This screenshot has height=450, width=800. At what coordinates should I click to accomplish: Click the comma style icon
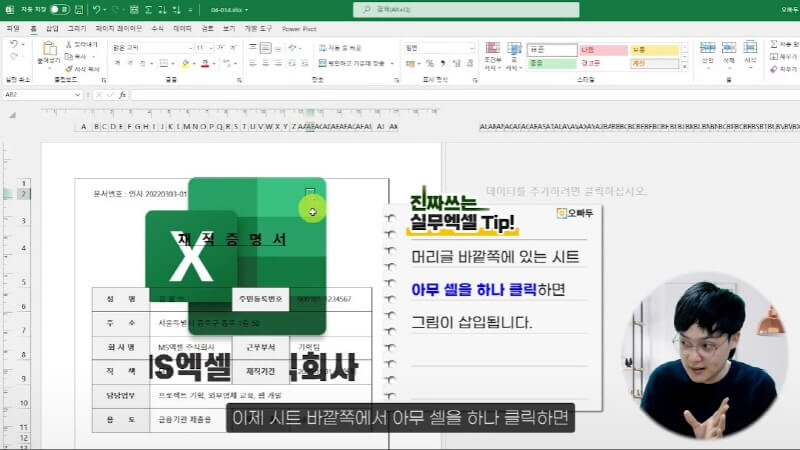(x=442, y=63)
